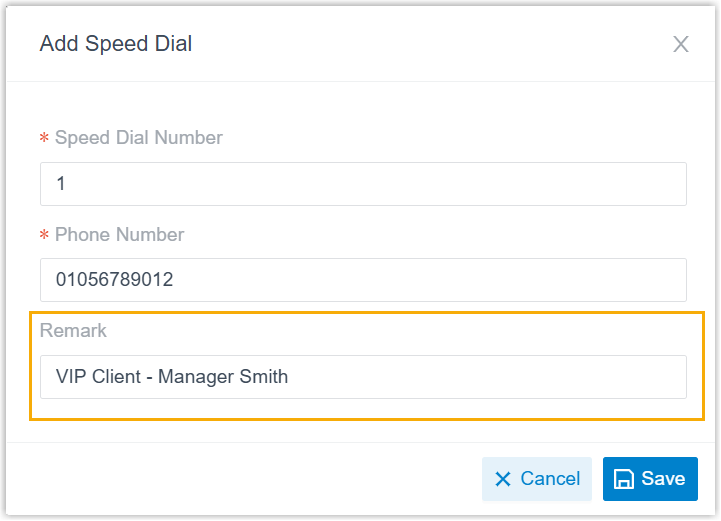
Task: Click the VIP Client - Manager Smith text
Action: tap(172, 377)
